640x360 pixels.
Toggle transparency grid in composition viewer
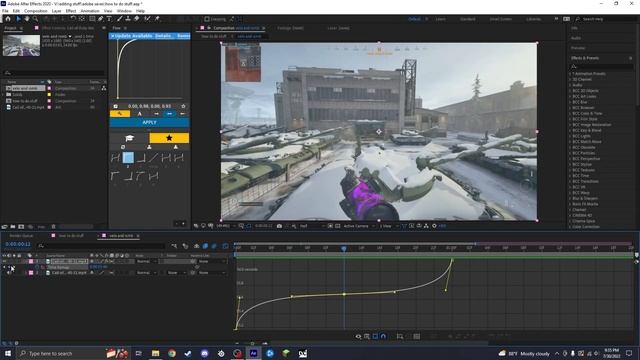[338, 226]
